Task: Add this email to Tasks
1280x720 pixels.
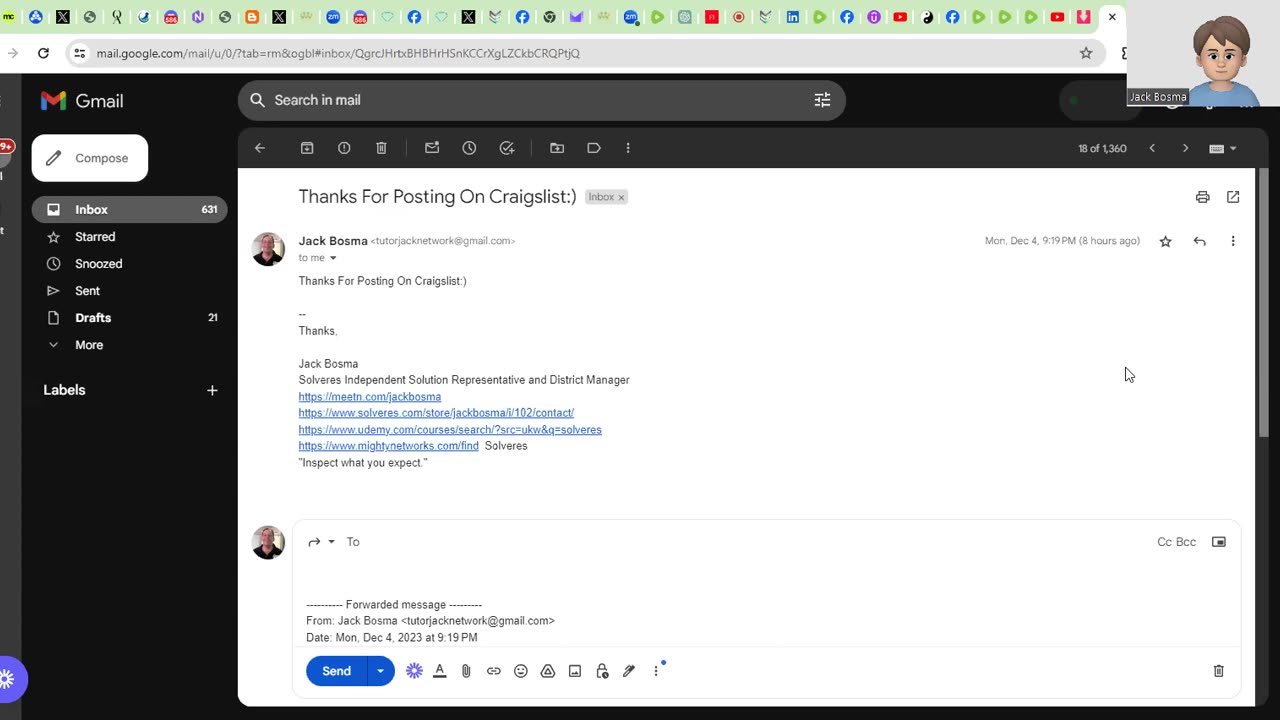Action: pos(507,148)
